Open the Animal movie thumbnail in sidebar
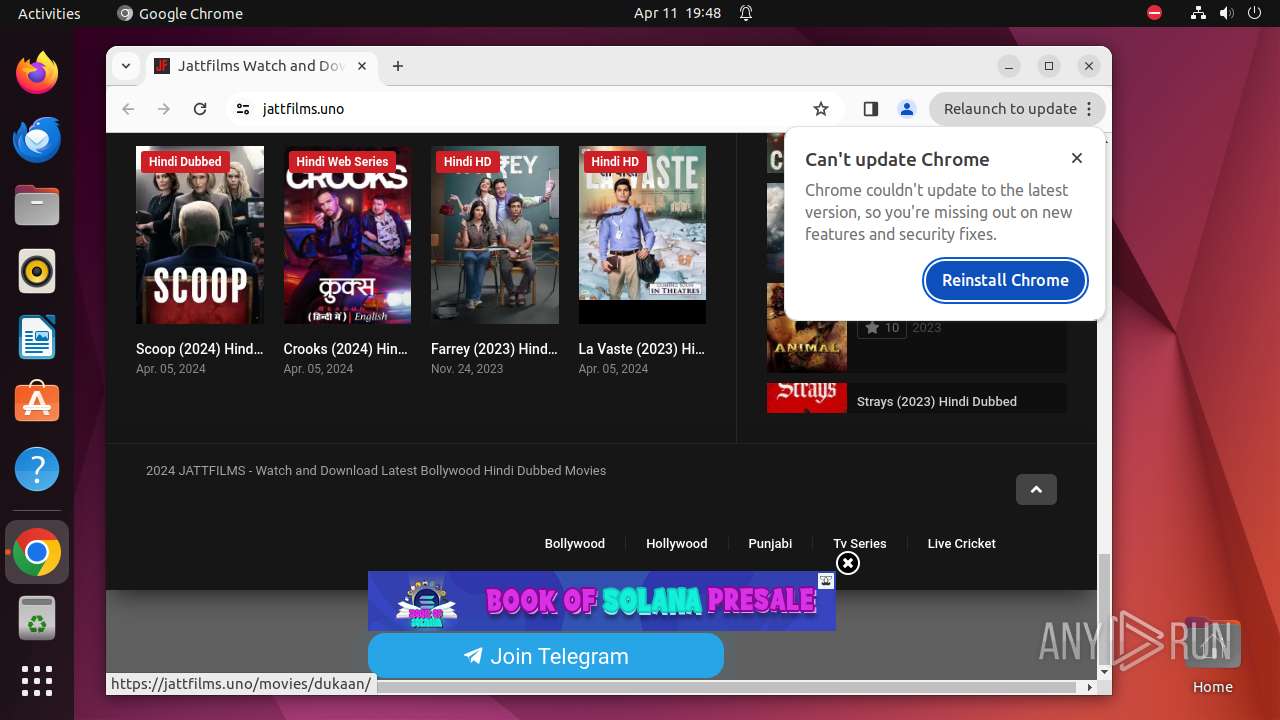 click(x=807, y=328)
